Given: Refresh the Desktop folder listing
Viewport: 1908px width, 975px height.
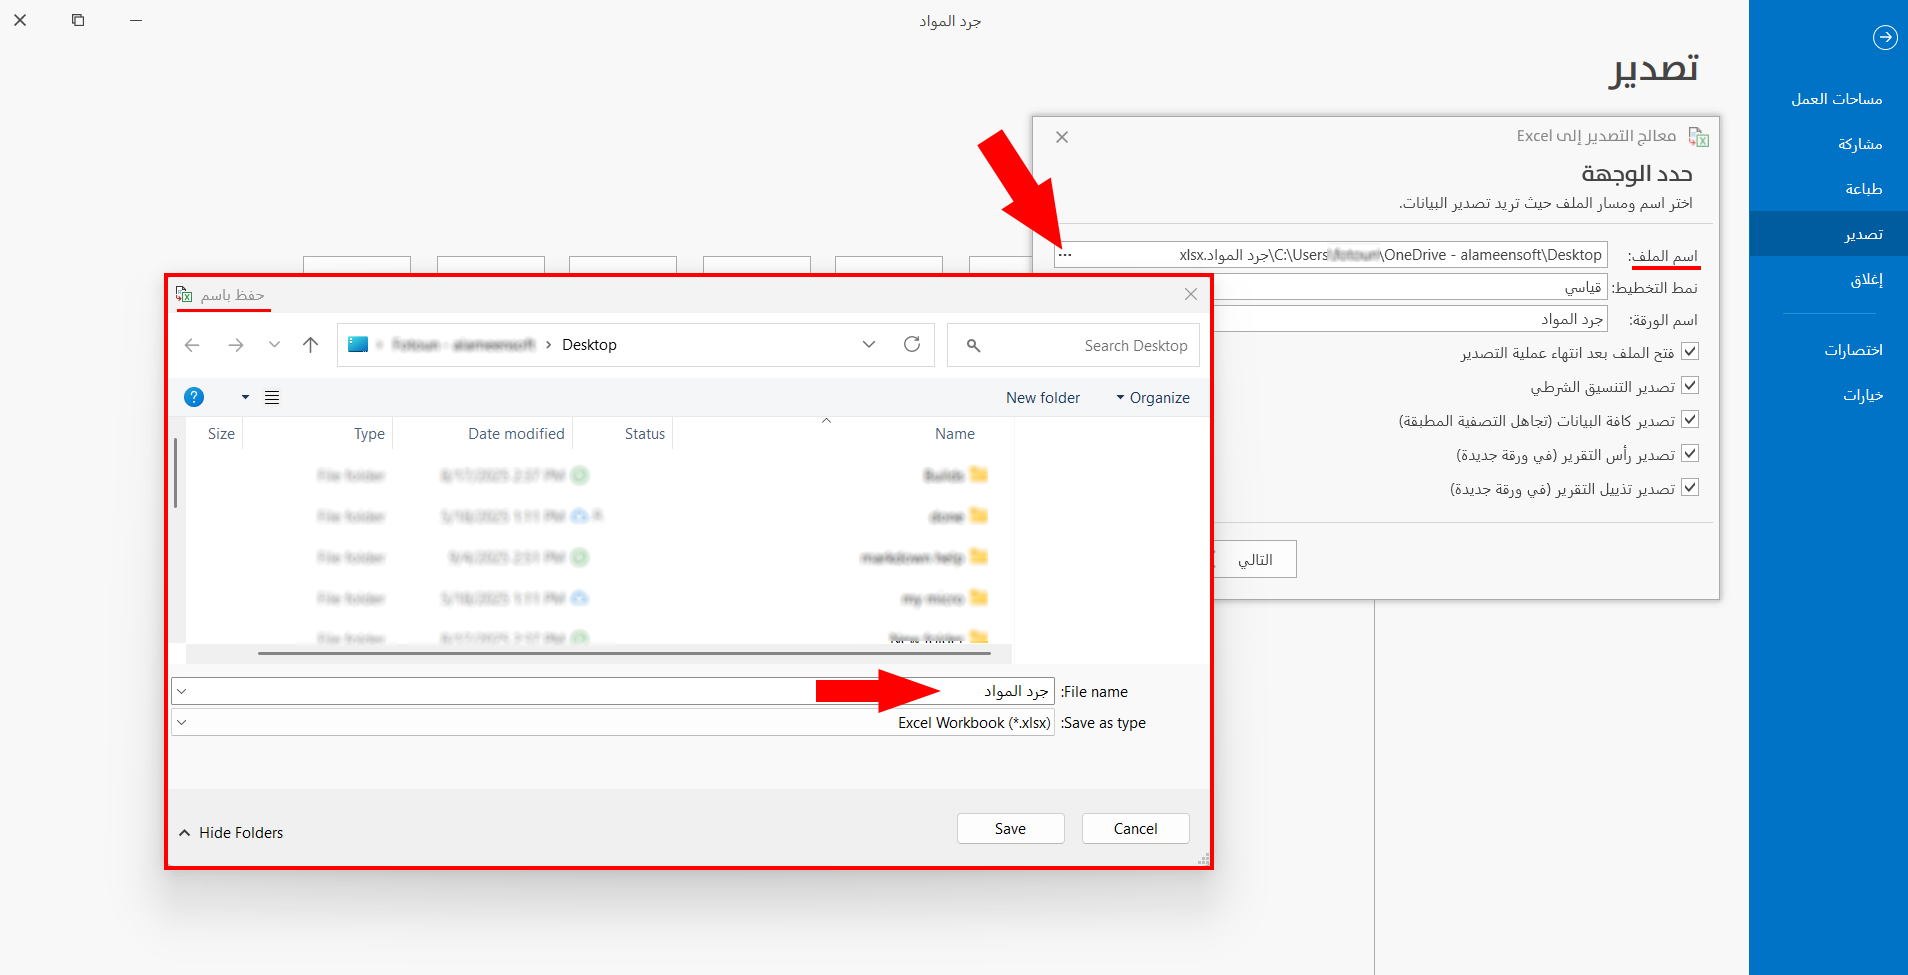Looking at the screenshot, I should [x=911, y=345].
